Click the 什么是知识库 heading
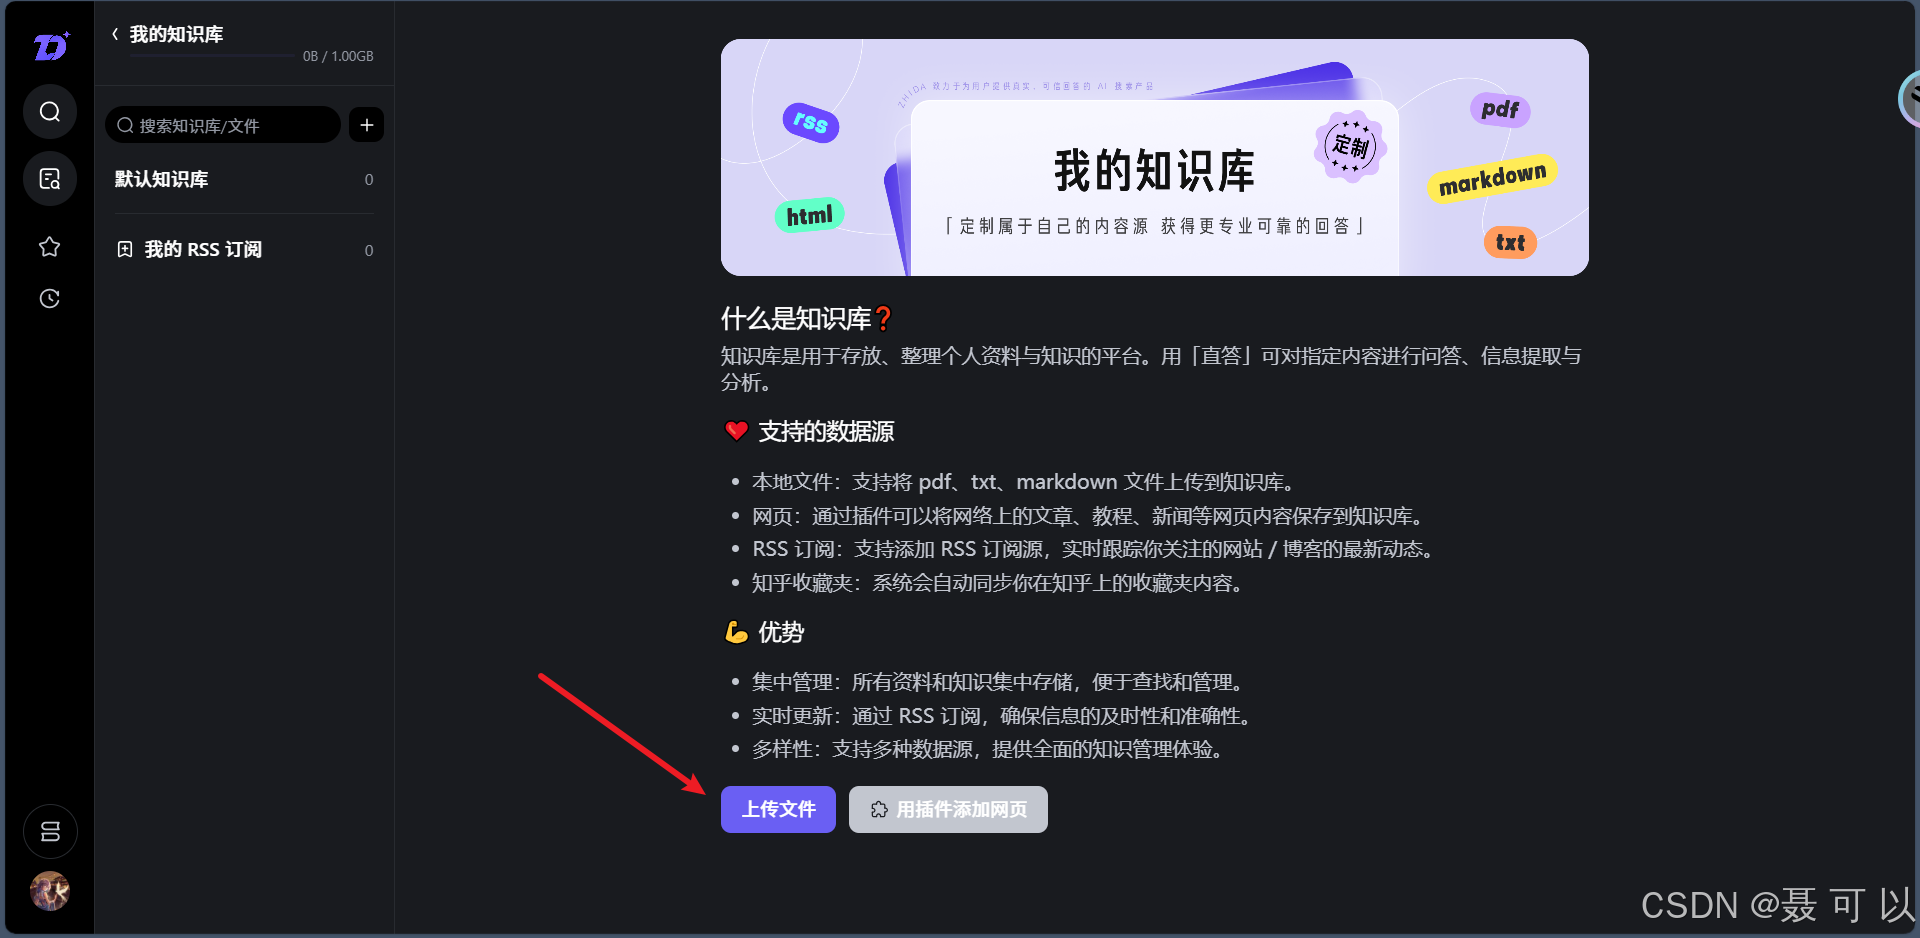Screen dimensions: 1920x938 click(806, 319)
